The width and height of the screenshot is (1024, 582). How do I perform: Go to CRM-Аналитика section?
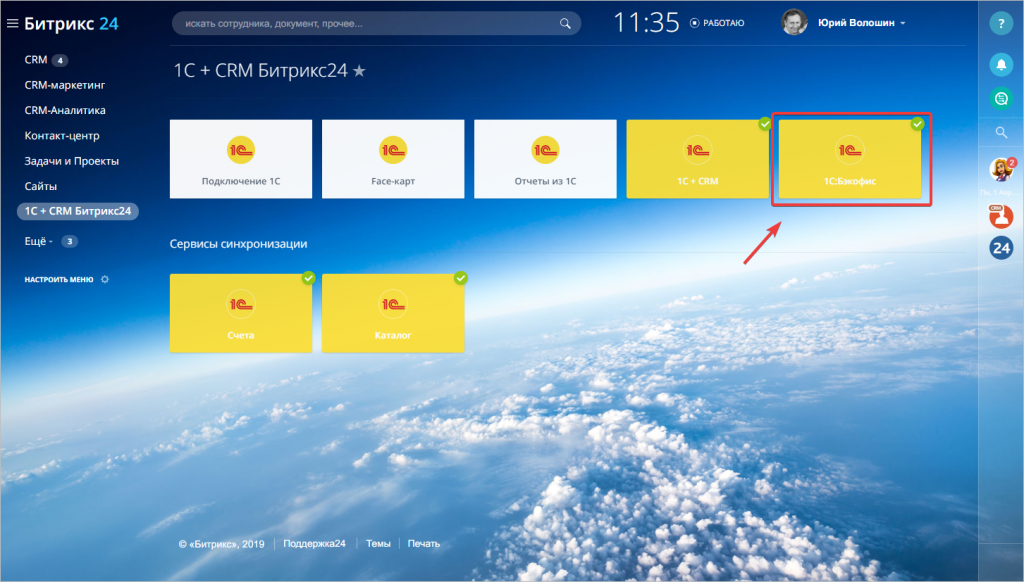[x=65, y=110]
